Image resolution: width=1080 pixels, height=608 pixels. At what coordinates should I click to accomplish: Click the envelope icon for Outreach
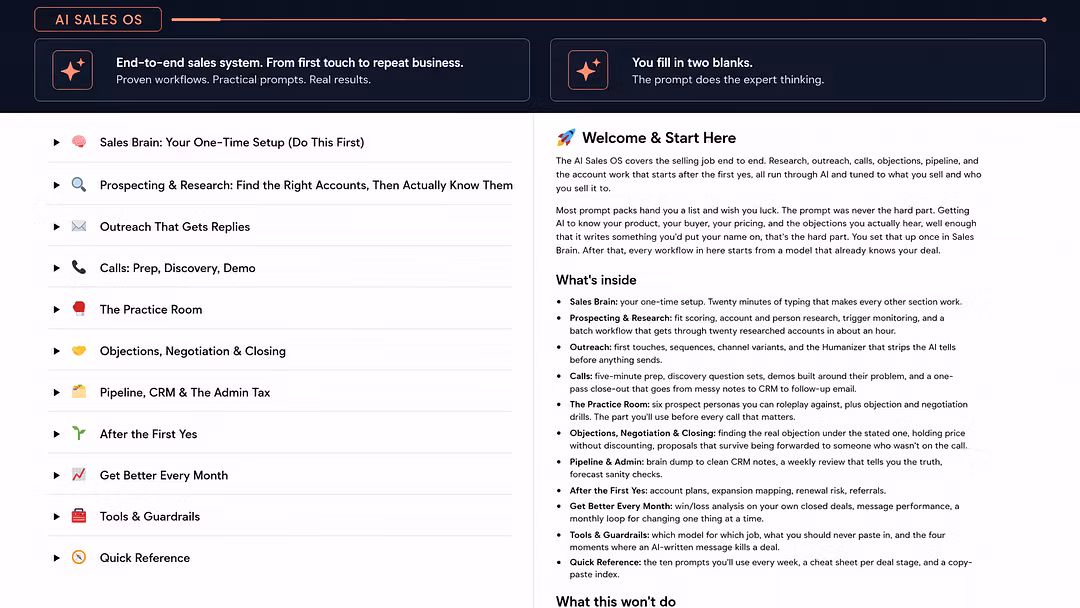tap(79, 226)
